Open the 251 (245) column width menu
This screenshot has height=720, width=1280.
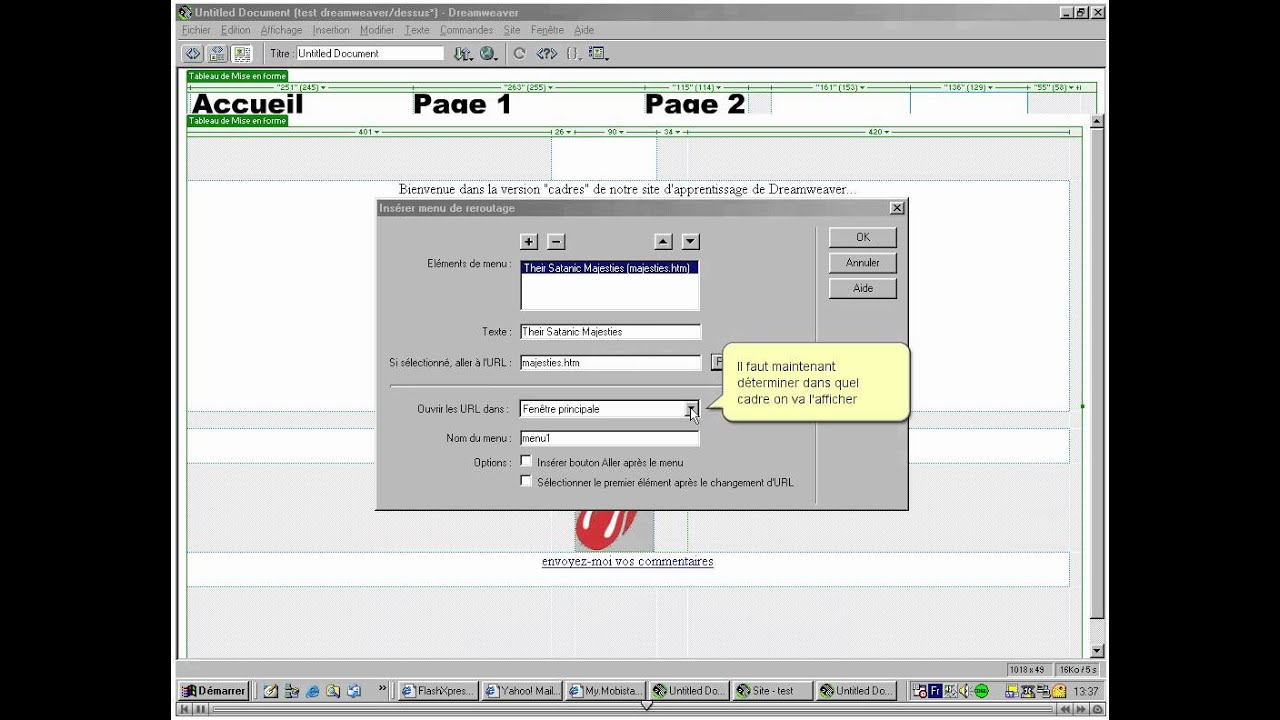(299, 88)
